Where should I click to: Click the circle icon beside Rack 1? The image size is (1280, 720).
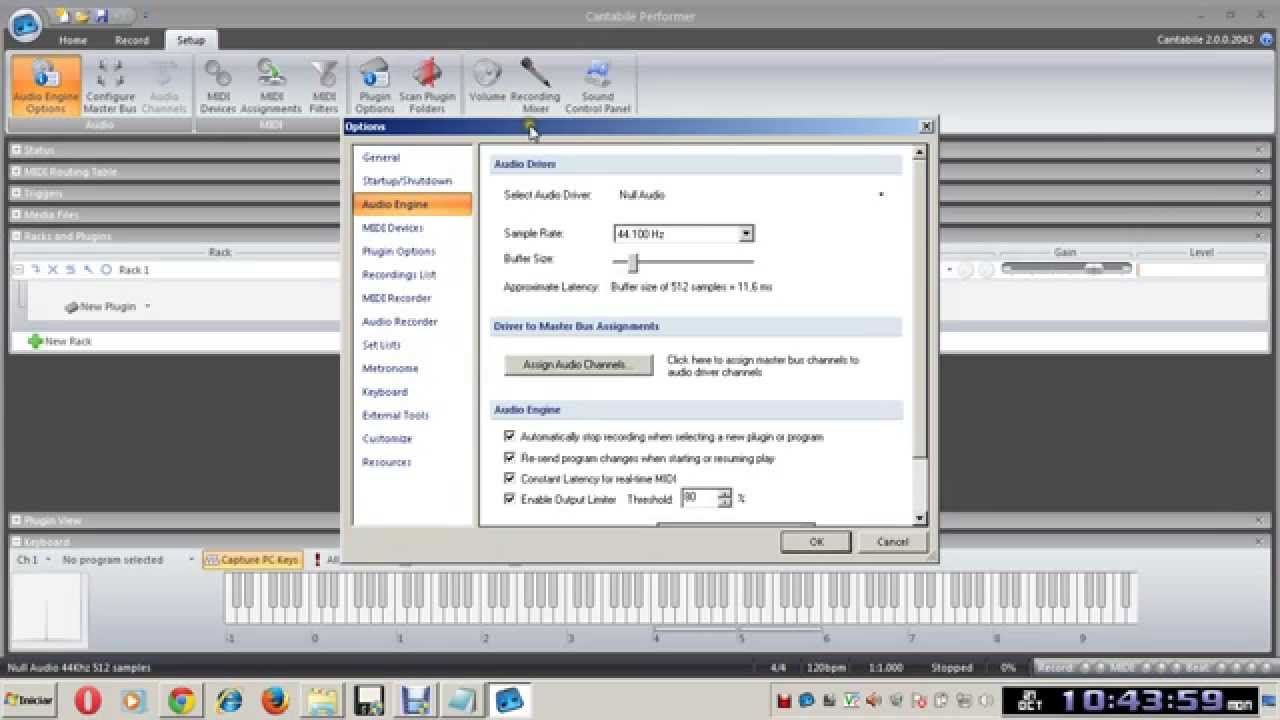coord(106,270)
